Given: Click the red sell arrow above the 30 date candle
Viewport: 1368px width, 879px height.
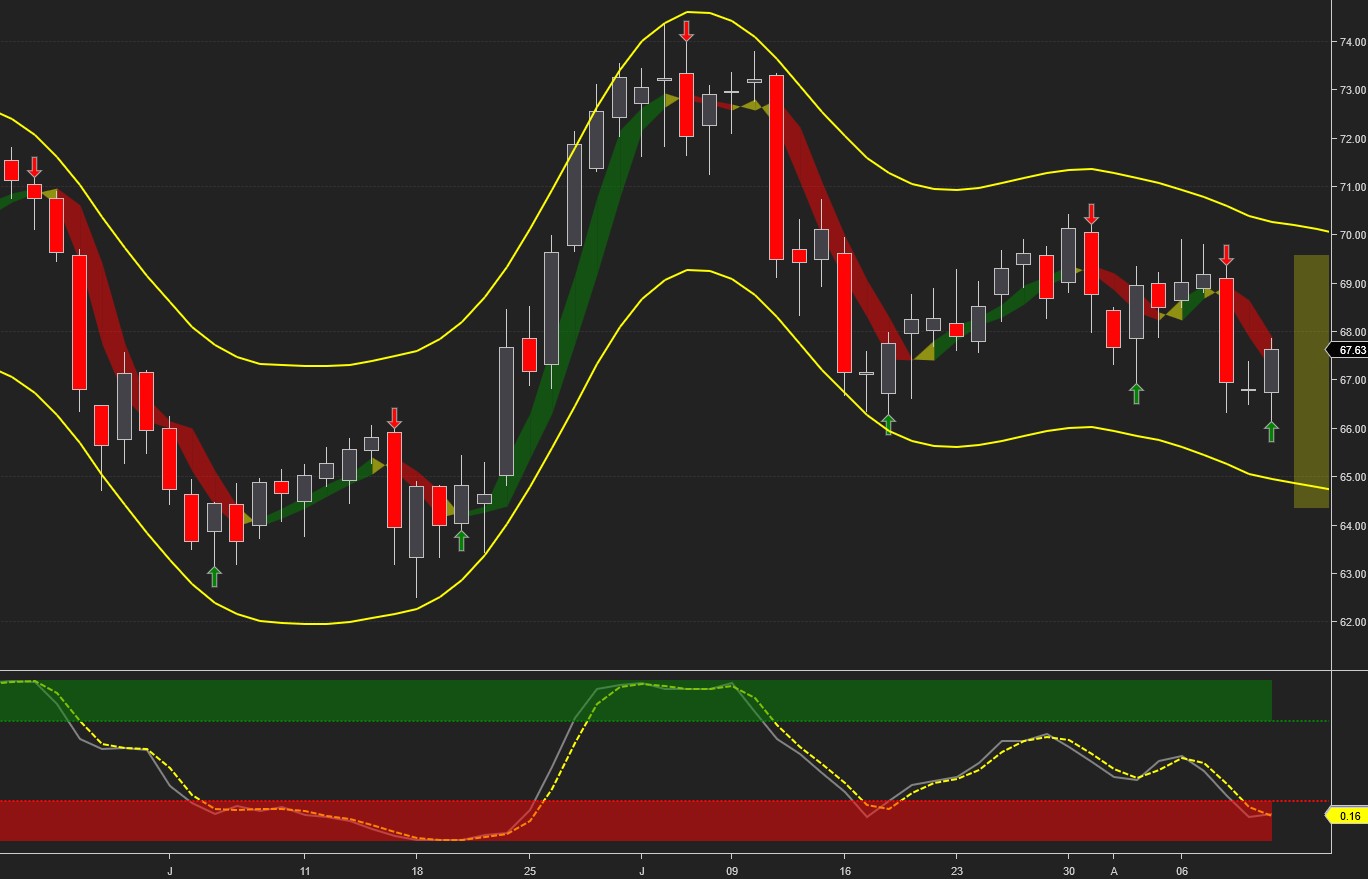Looking at the screenshot, I should [1091, 214].
